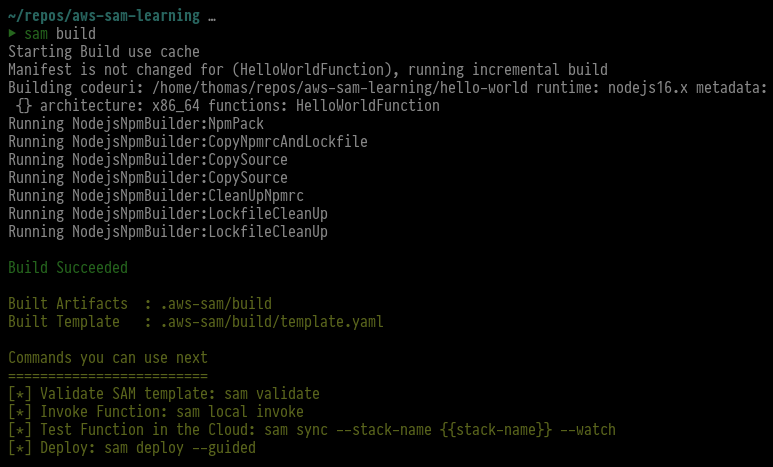Click the ~/repos/aws-sam-learning prompt path
773x467 pixels.
click(103, 16)
